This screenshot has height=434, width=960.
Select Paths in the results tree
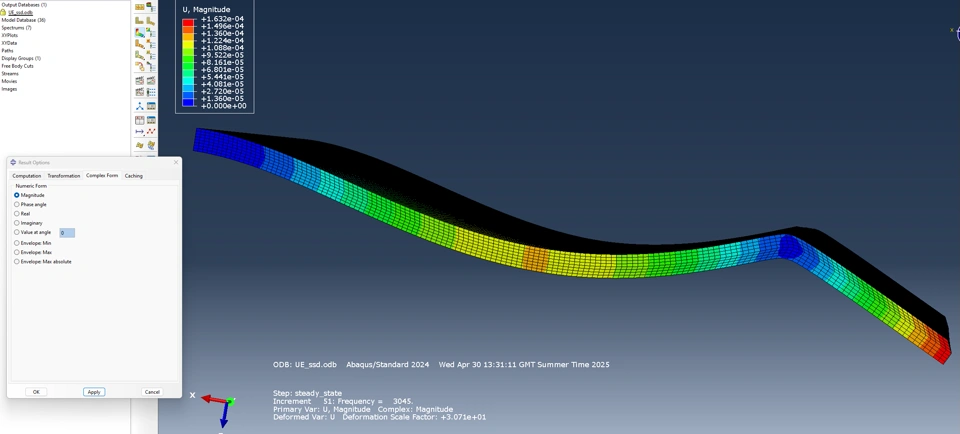pos(7,51)
